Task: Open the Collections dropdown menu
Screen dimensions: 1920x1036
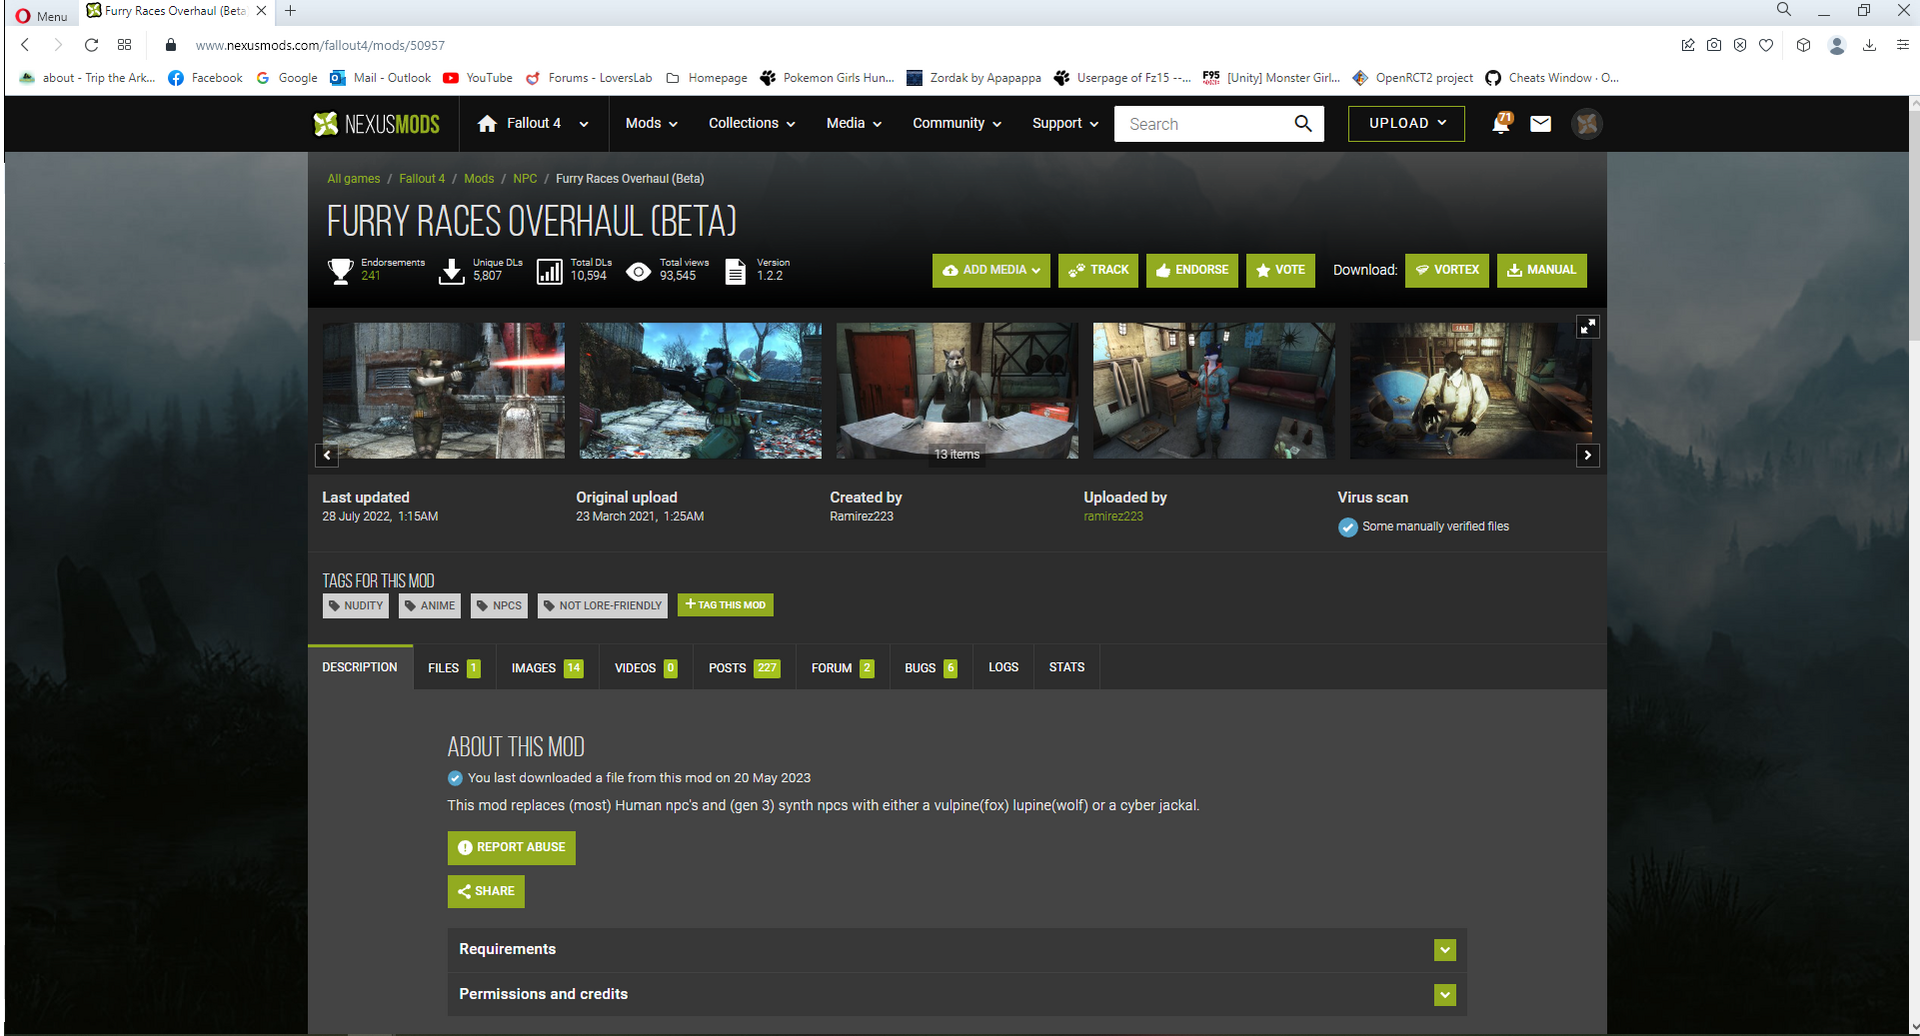Action: pyautogui.click(x=752, y=123)
